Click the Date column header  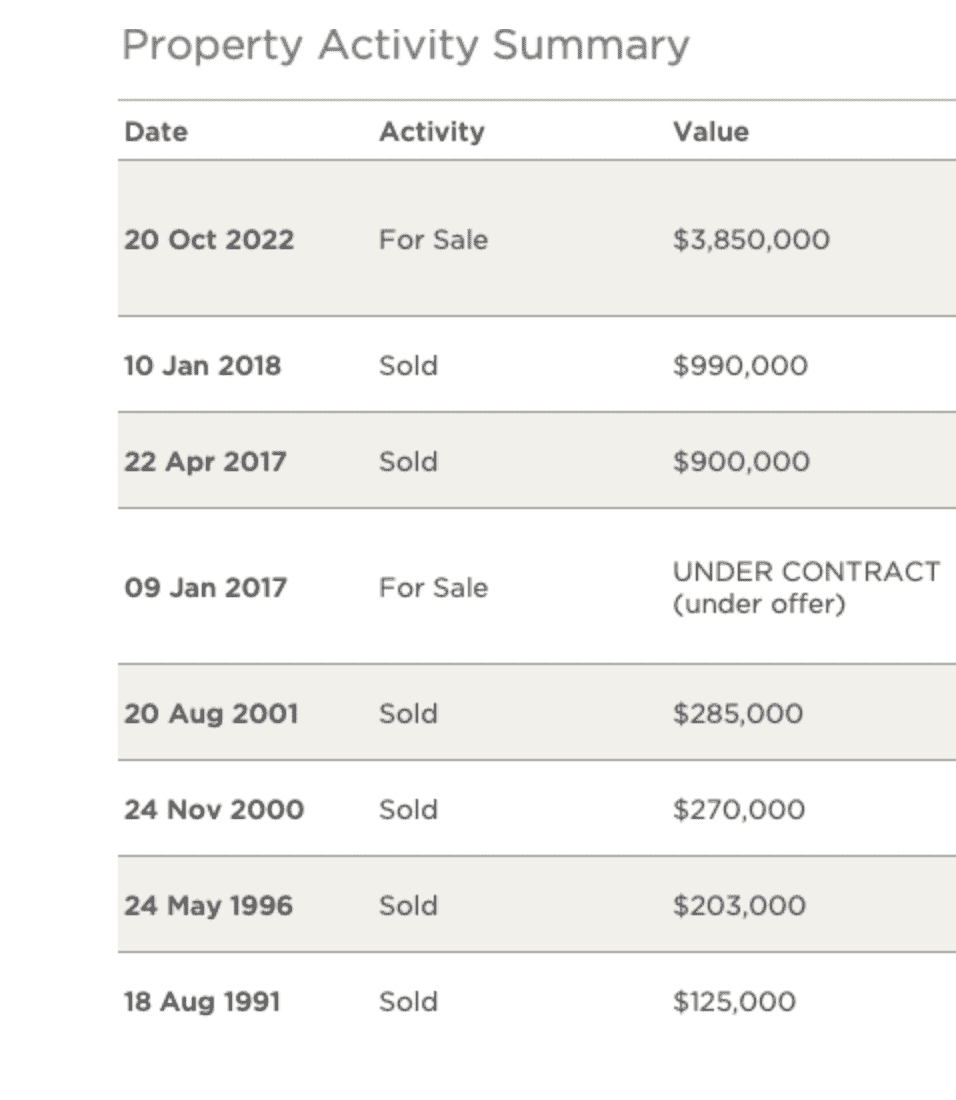(155, 132)
